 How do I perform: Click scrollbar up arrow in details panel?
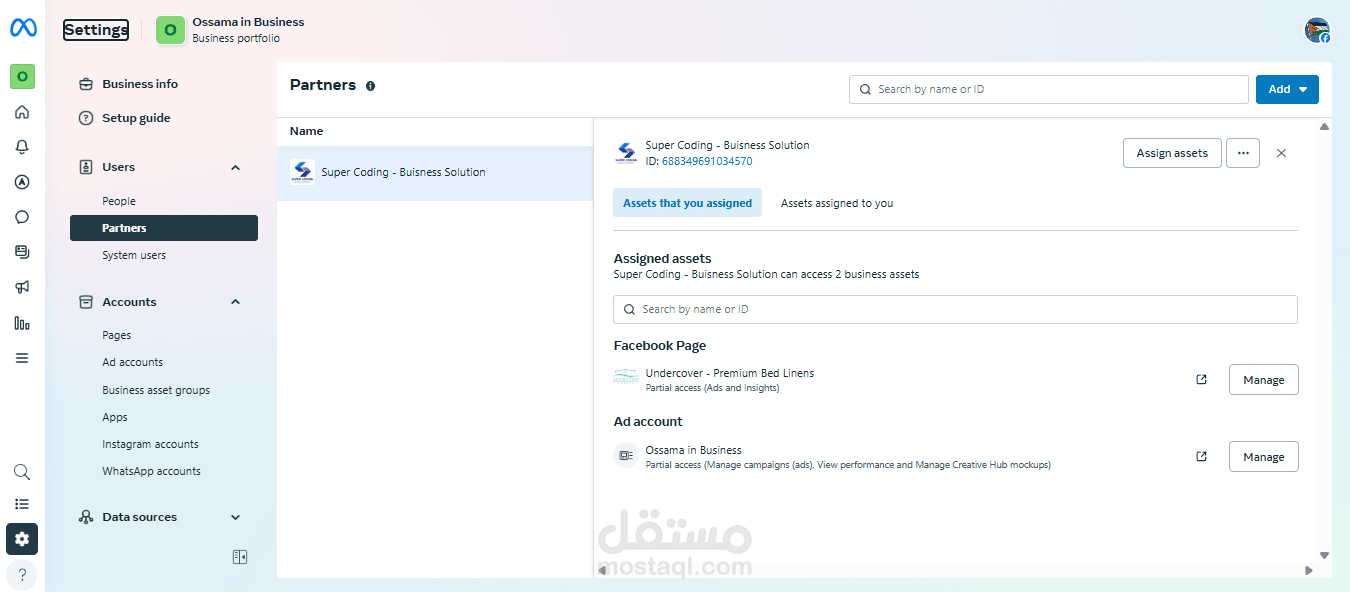click(x=1324, y=127)
